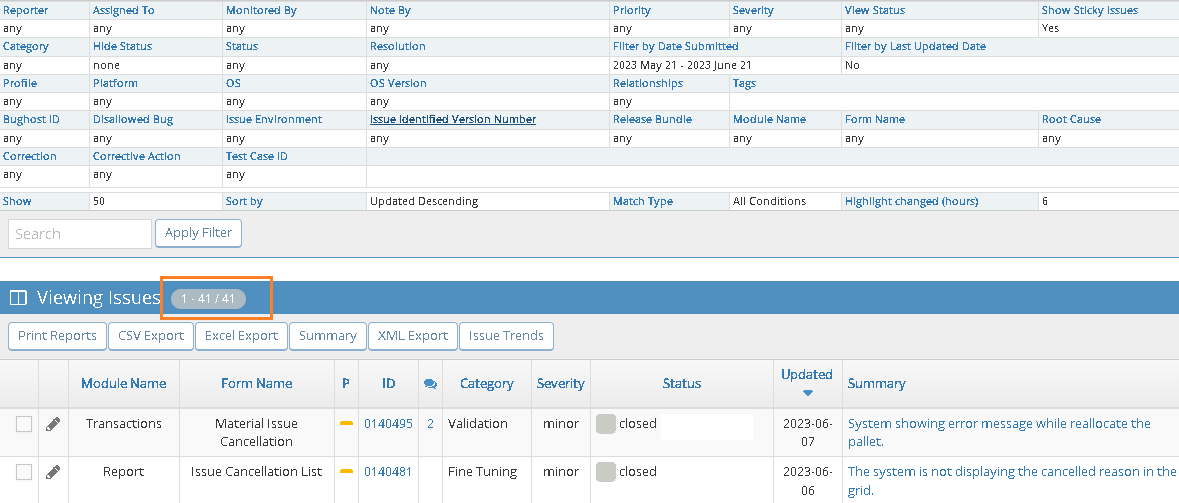Image resolution: width=1179 pixels, height=503 pixels.
Task: Open Issue Identified Version Number filter
Action: pyautogui.click(x=453, y=120)
